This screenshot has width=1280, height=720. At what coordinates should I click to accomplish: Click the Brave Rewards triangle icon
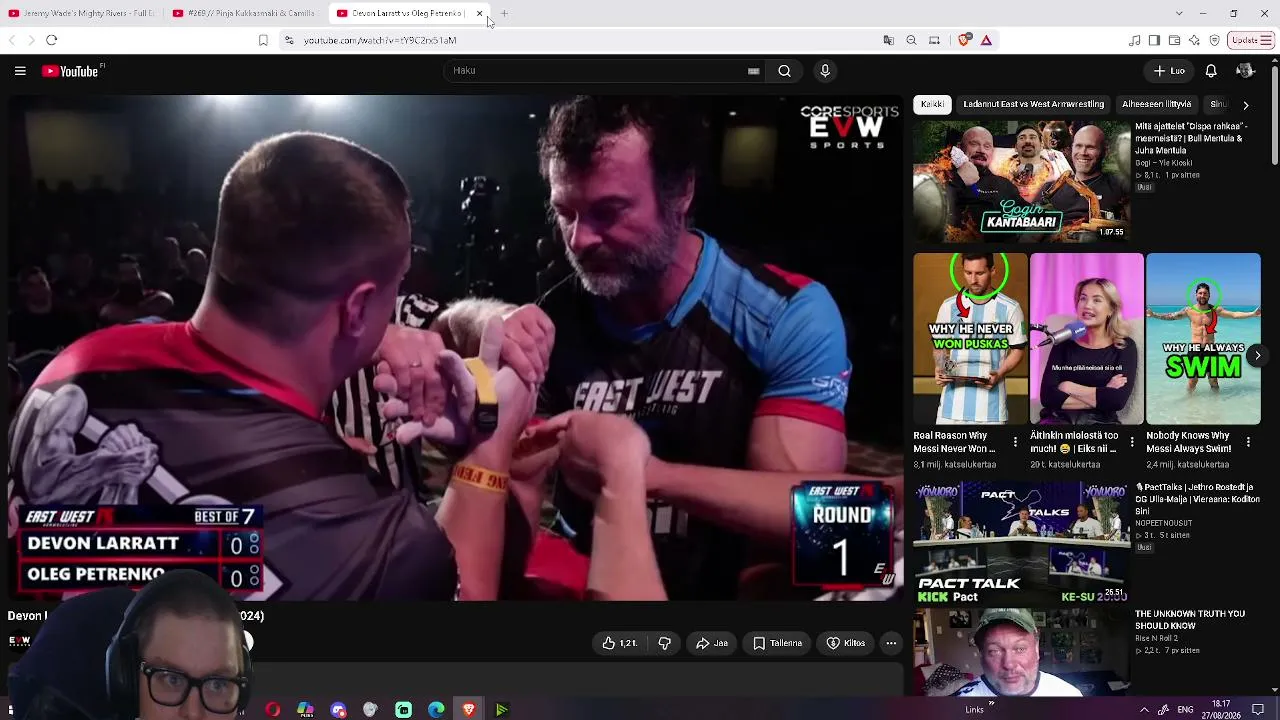986,40
